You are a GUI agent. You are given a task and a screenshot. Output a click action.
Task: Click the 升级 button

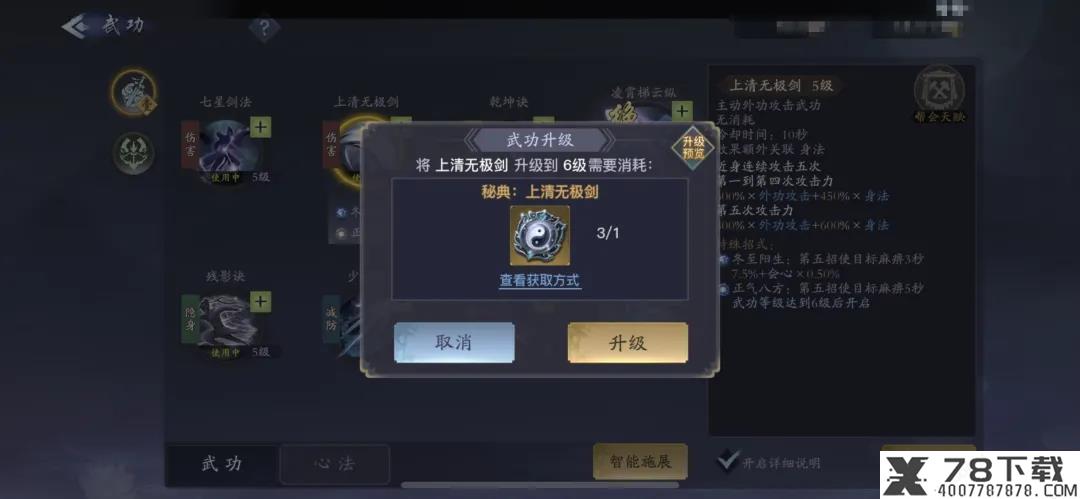627,343
